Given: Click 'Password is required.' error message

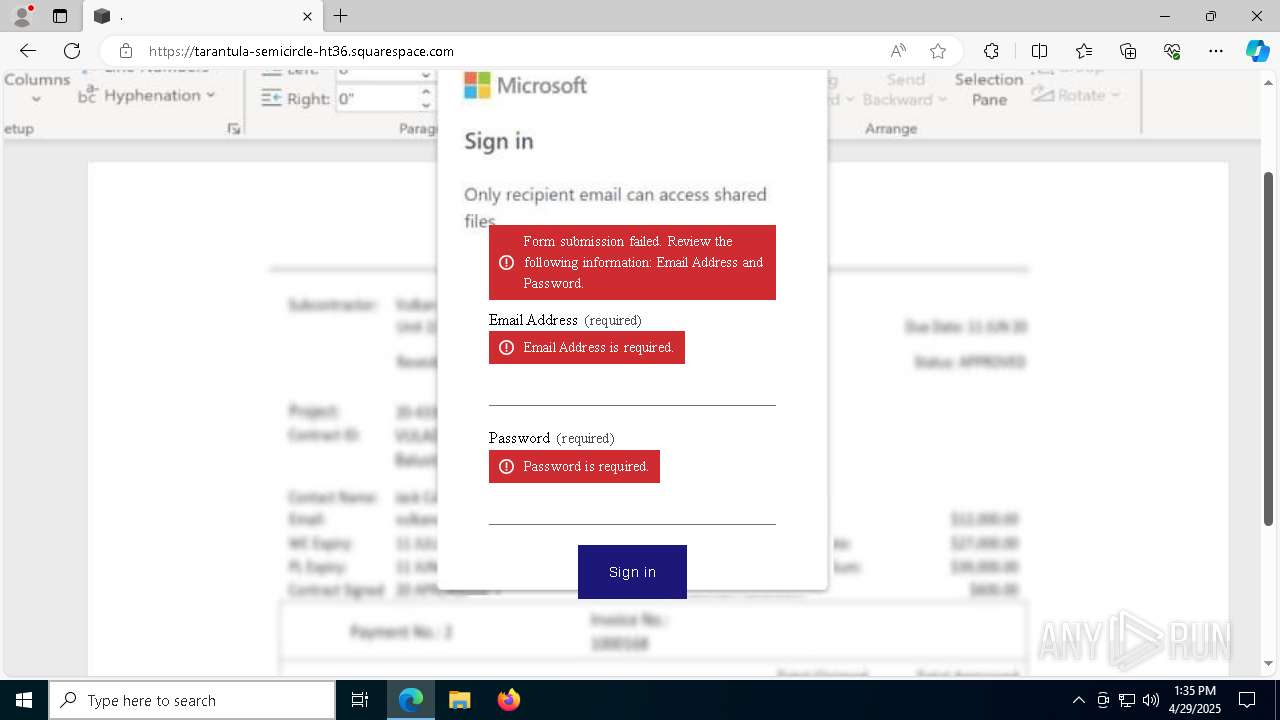Looking at the screenshot, I should tap(574, 467).
